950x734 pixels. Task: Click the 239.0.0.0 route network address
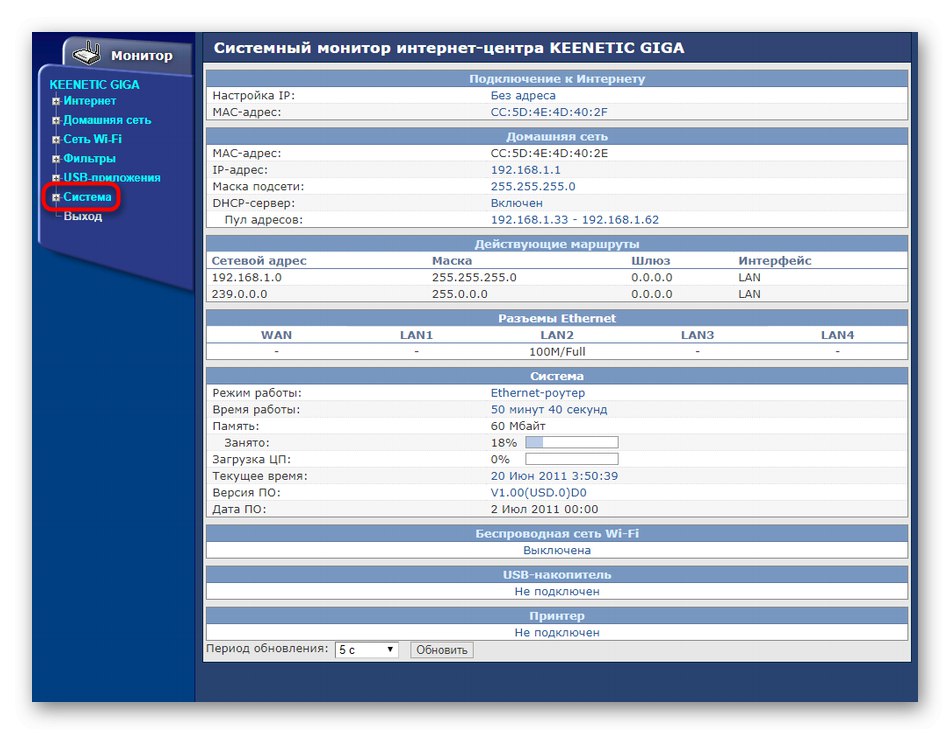[238, 294]
